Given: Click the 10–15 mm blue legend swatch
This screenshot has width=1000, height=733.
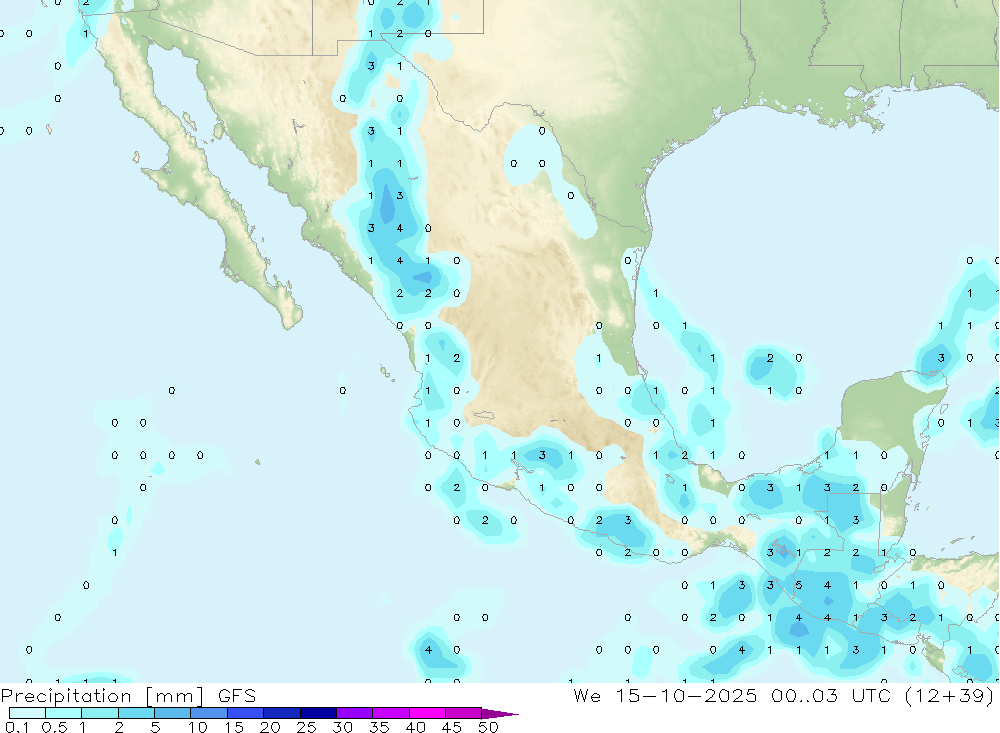Looking at the screenshot, I should coord(209,713).
